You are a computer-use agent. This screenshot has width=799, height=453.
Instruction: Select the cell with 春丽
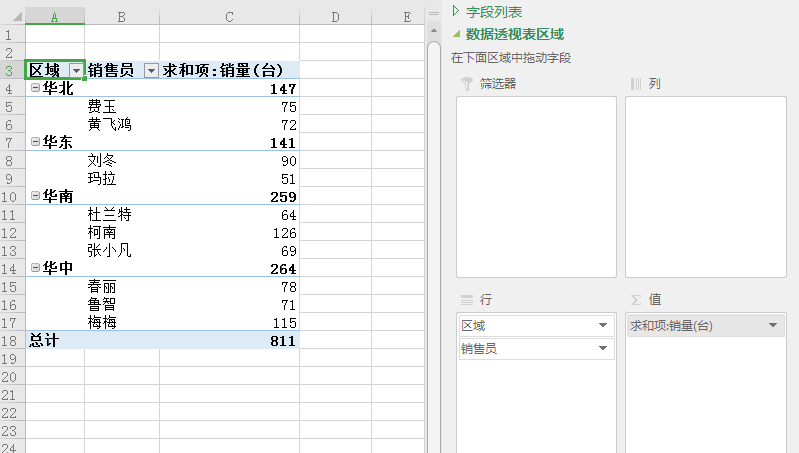click(122, 286)
